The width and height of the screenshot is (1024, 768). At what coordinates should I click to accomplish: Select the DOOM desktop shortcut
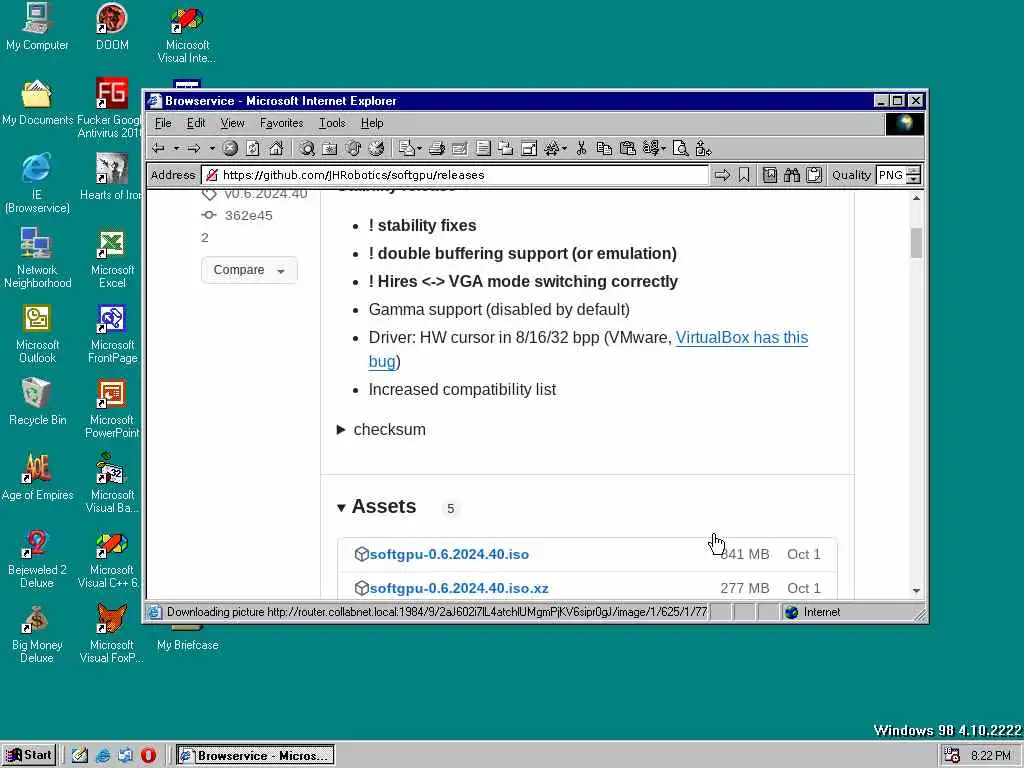tap(112, 27)
